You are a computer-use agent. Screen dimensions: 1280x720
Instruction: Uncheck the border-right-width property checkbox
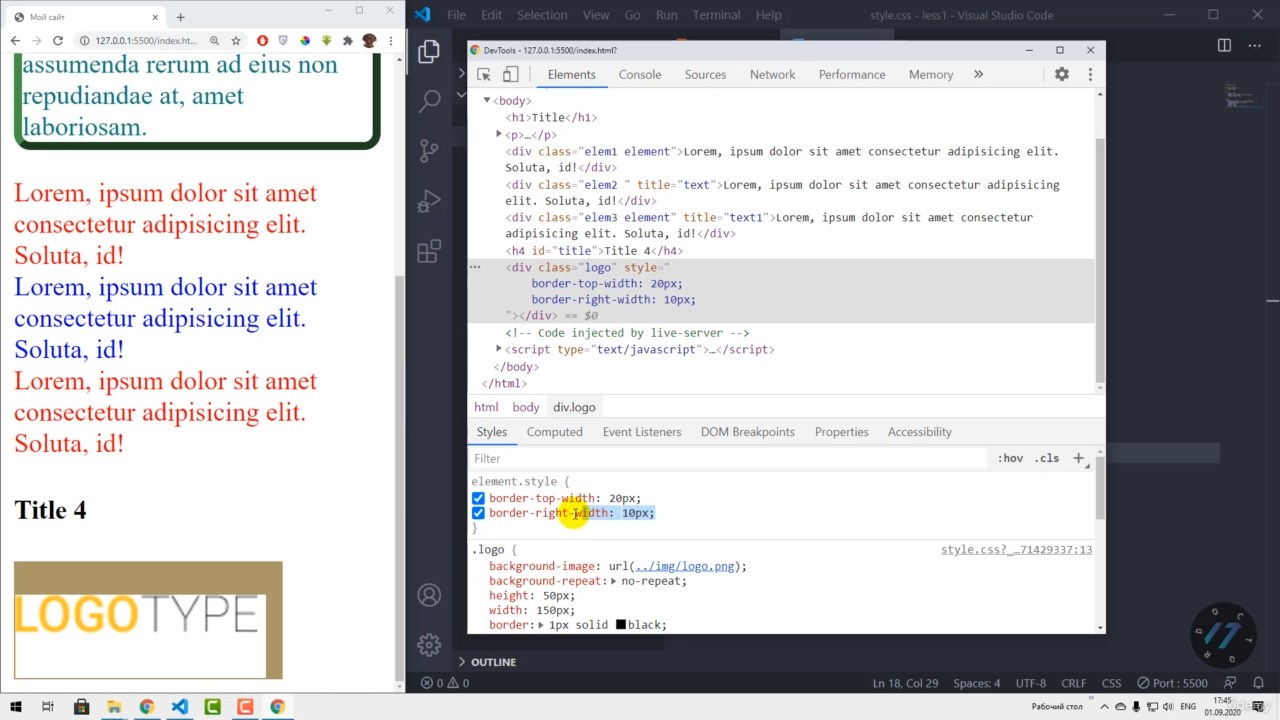click(x=478, y=513)
